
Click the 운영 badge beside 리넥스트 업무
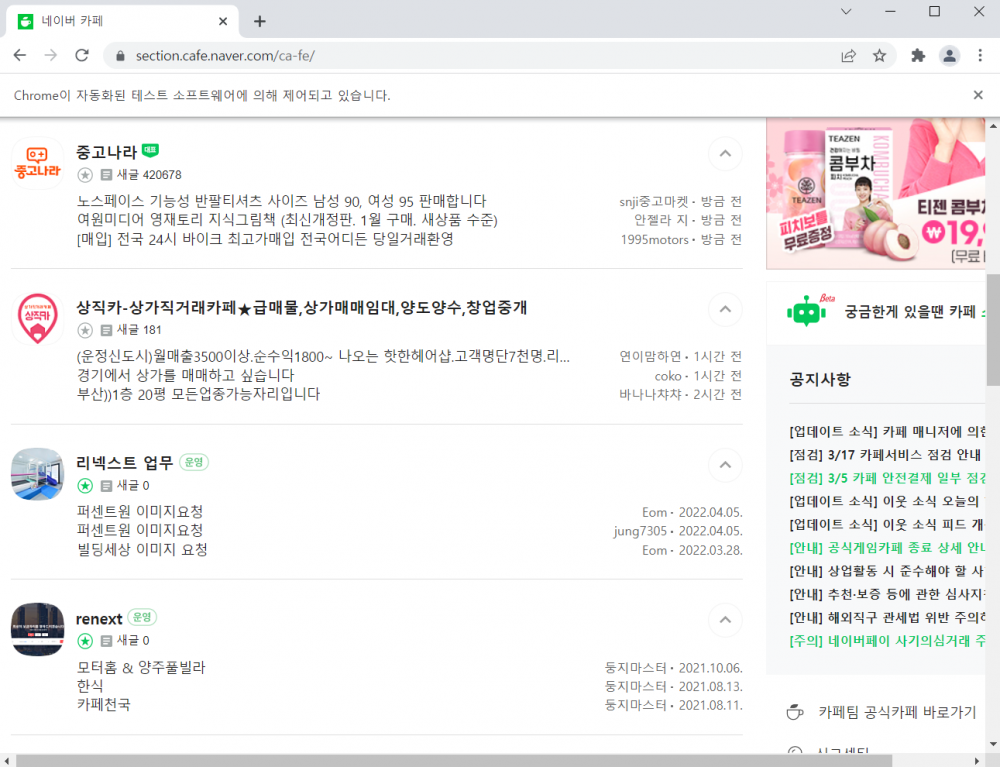[x=194, y=462]
